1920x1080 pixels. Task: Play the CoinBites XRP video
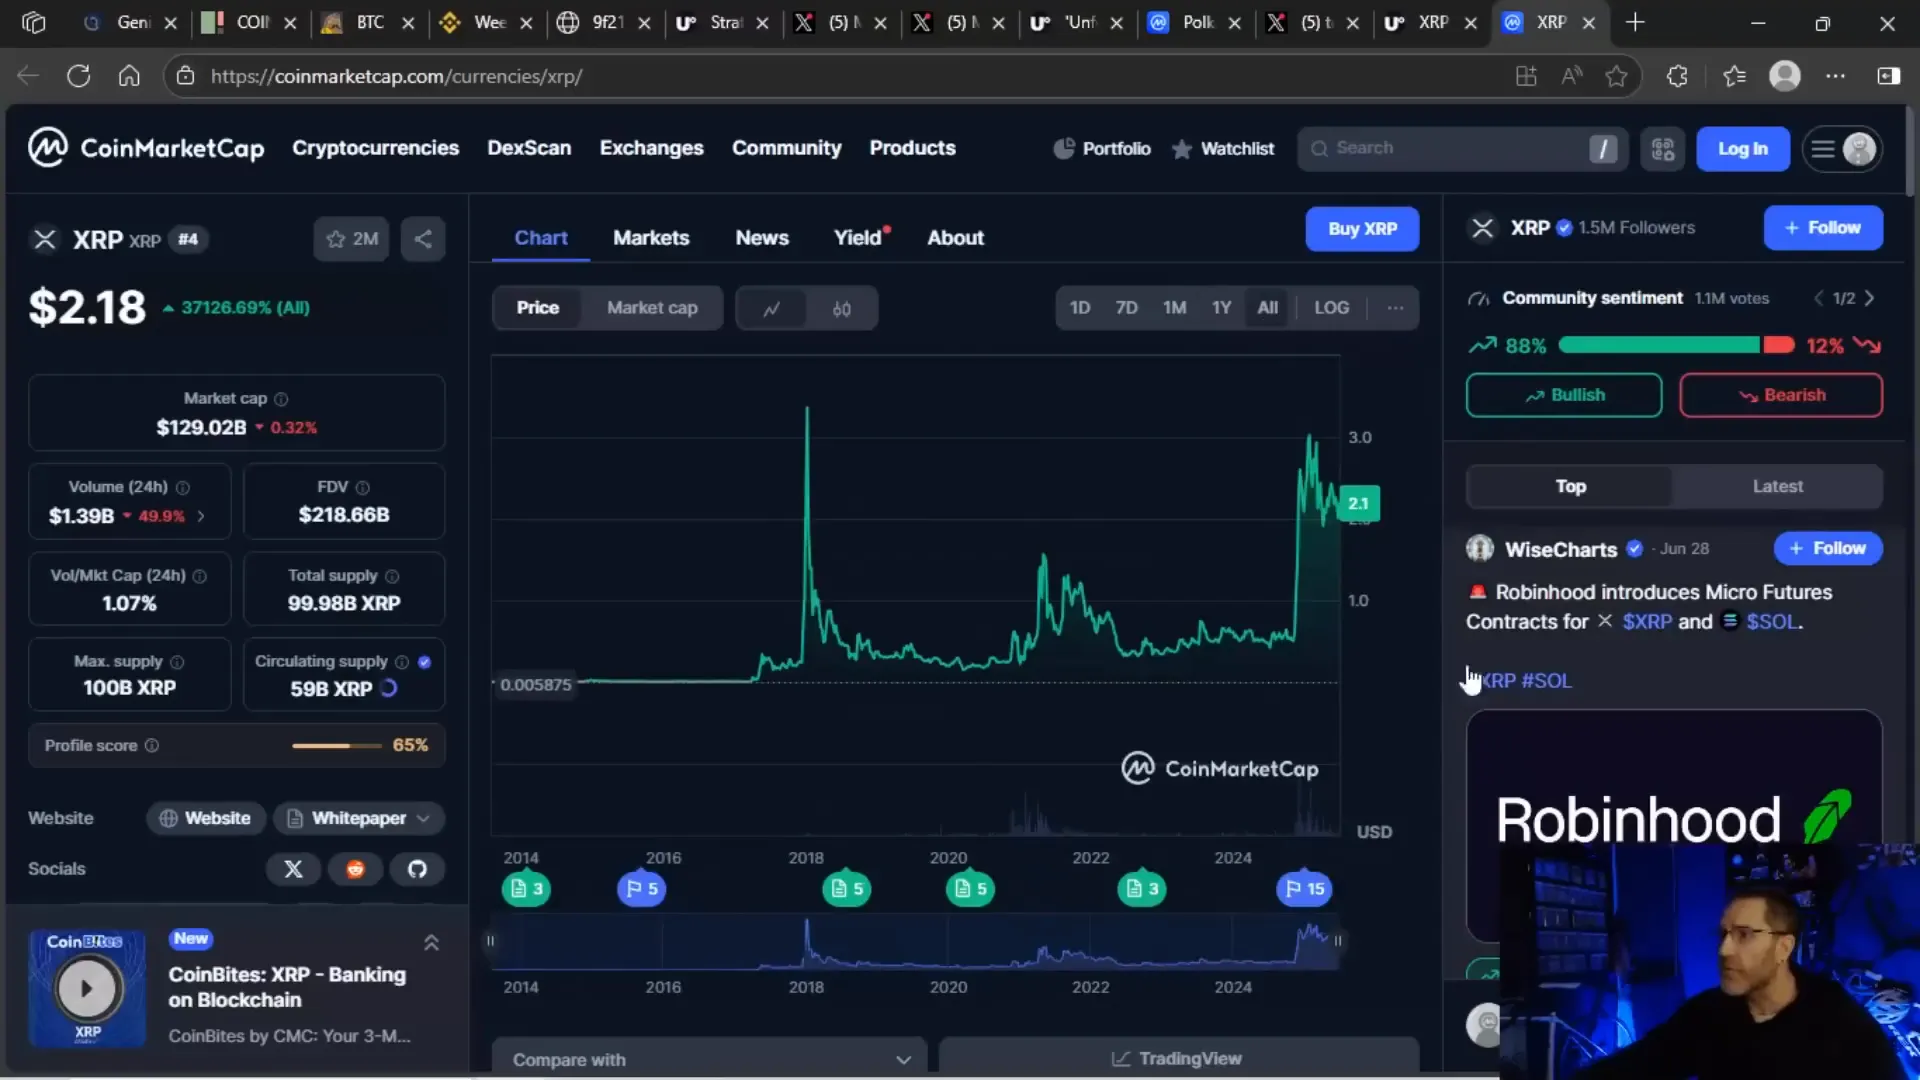(87, 988)
